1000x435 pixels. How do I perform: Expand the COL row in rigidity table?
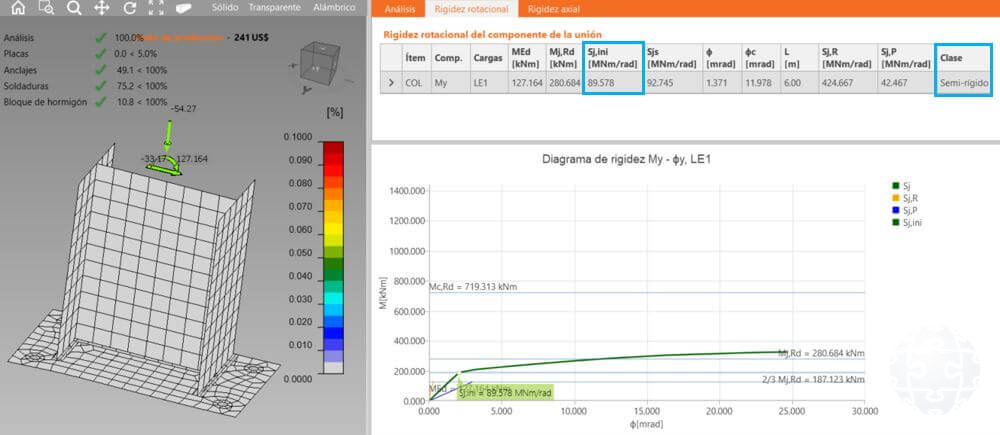(x=391, y=85)
